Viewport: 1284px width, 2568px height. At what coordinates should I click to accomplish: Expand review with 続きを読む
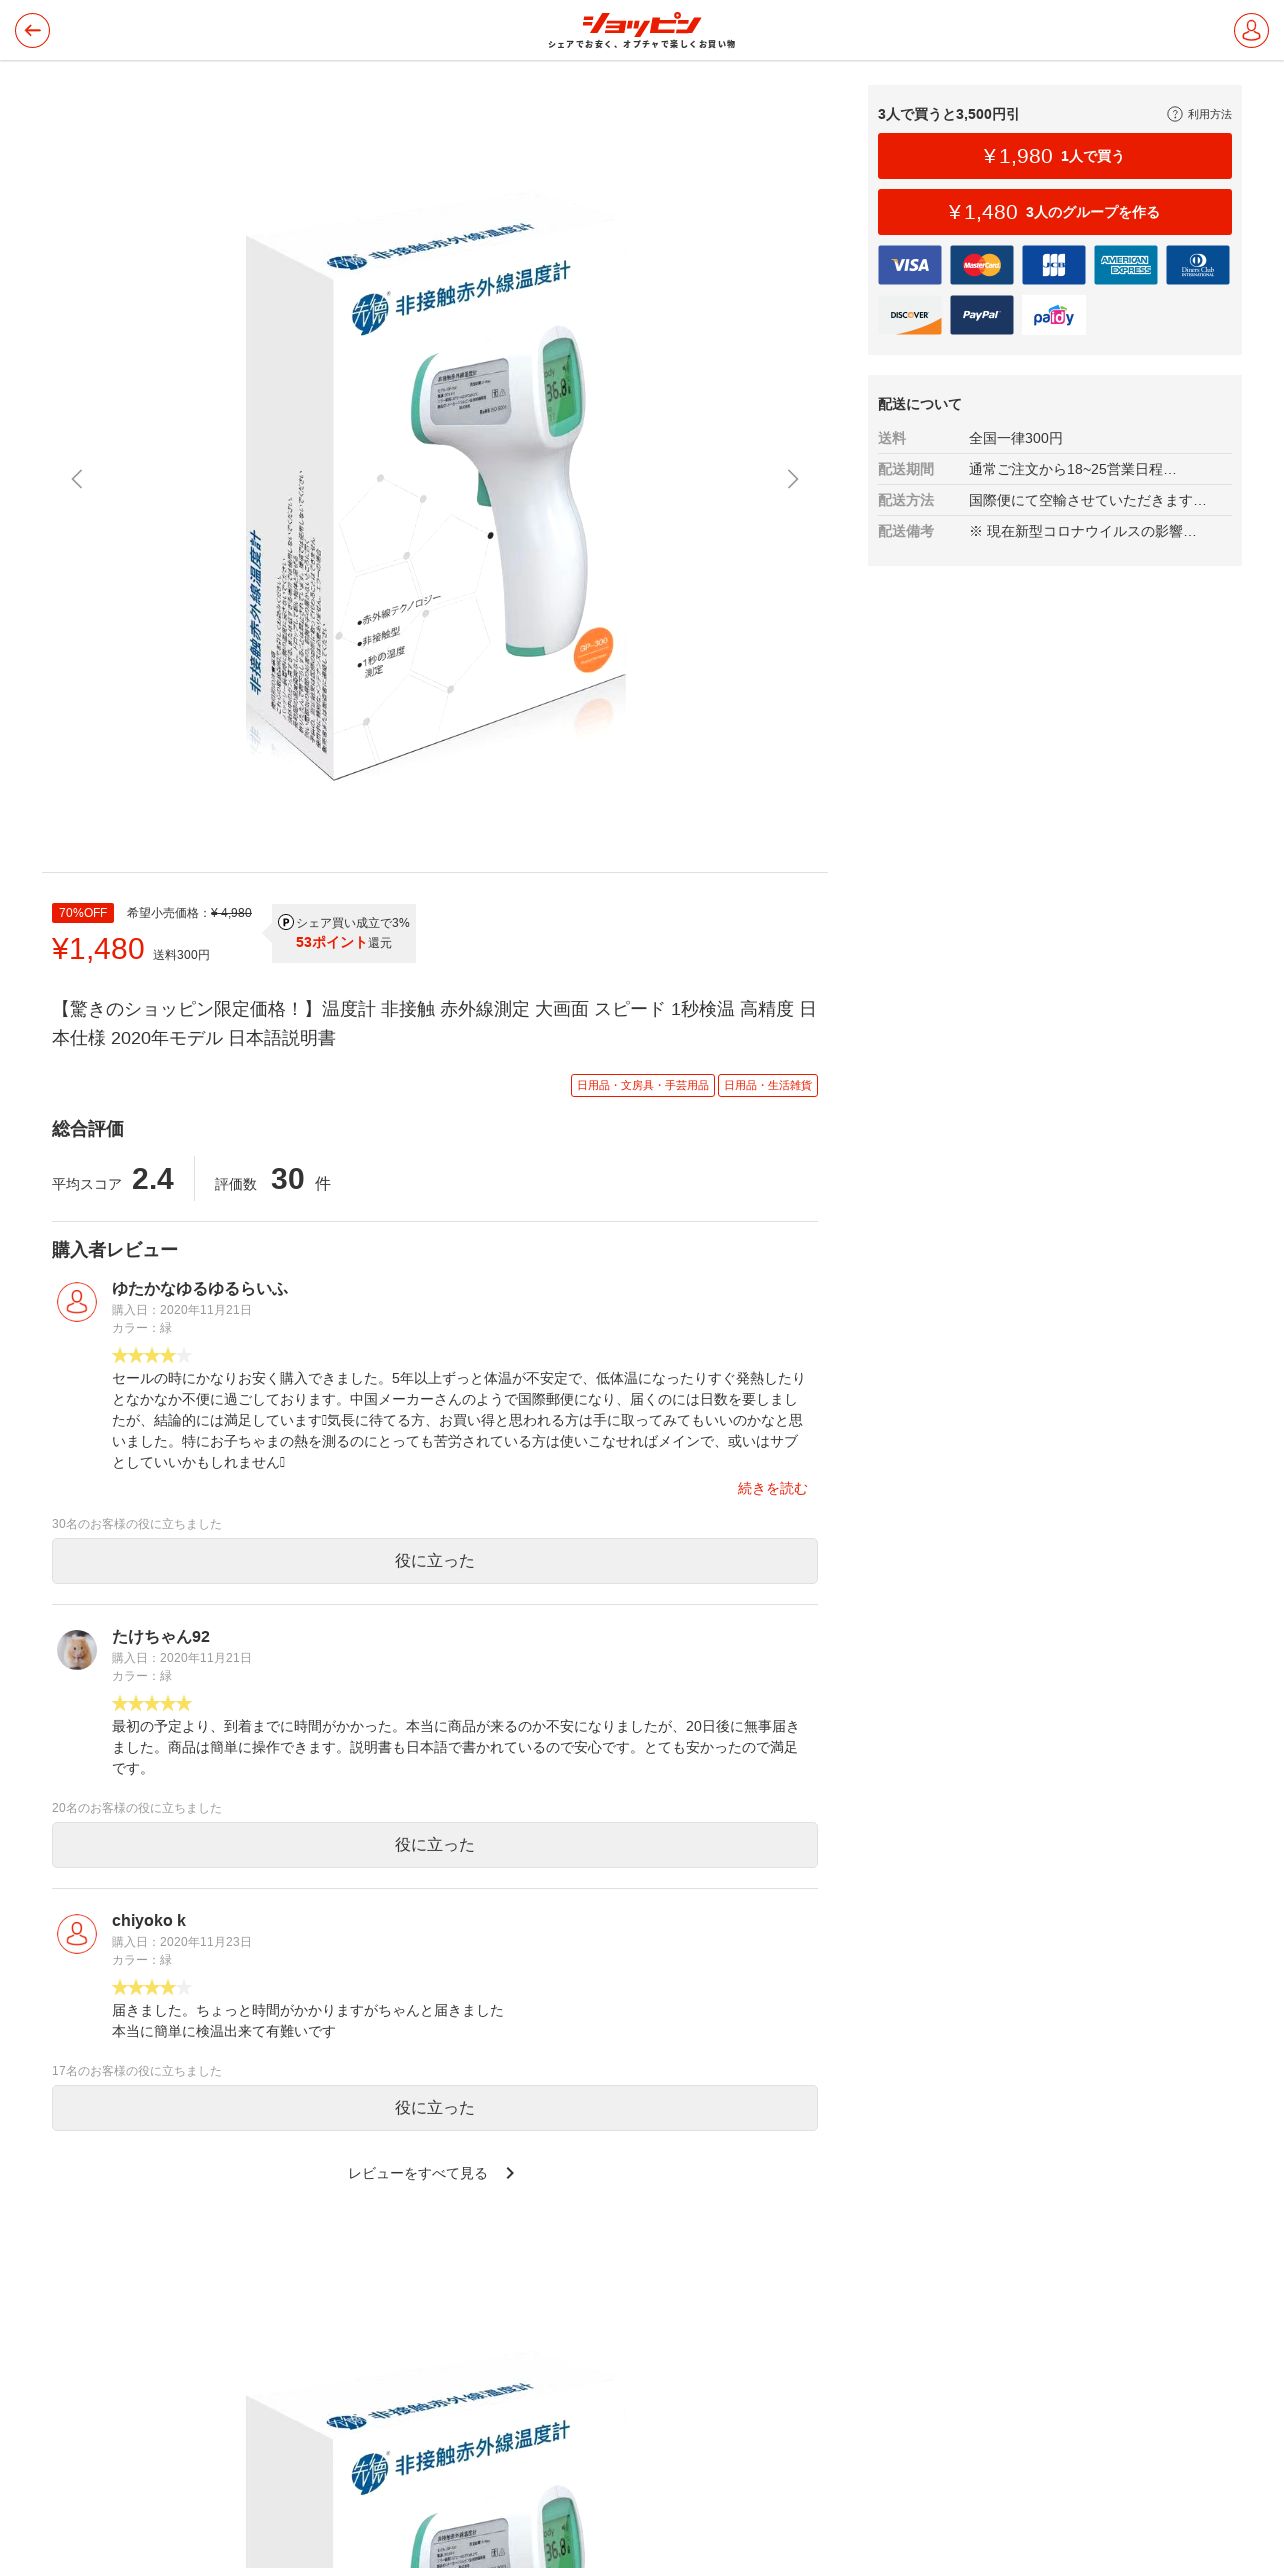pos(772,1489)
